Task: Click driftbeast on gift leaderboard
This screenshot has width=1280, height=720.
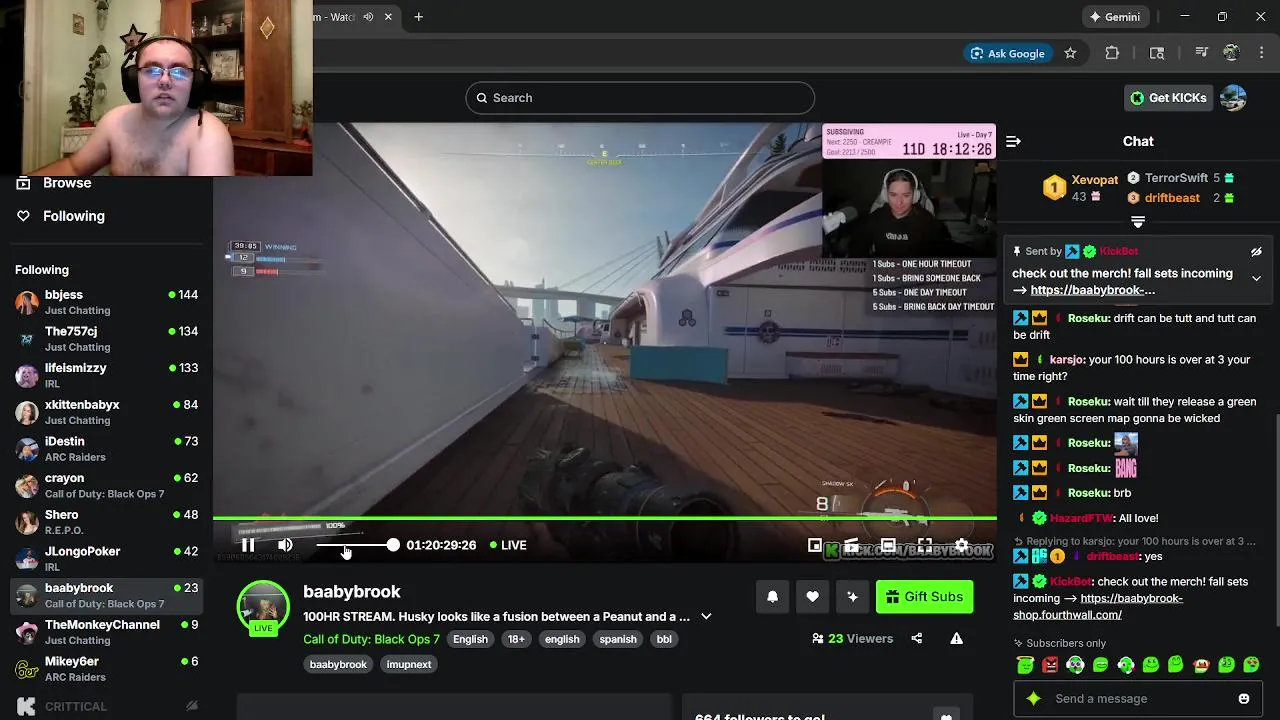Action: (1172, 198)
